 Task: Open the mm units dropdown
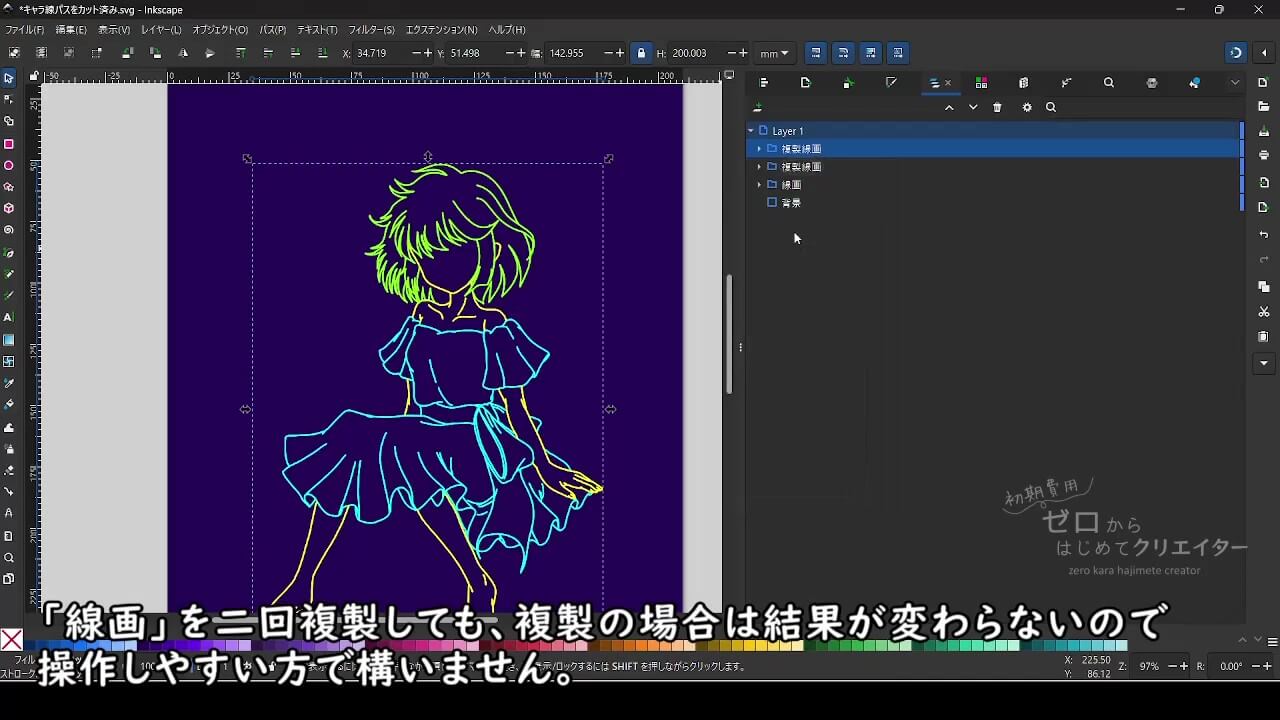[x=774, y=53]
